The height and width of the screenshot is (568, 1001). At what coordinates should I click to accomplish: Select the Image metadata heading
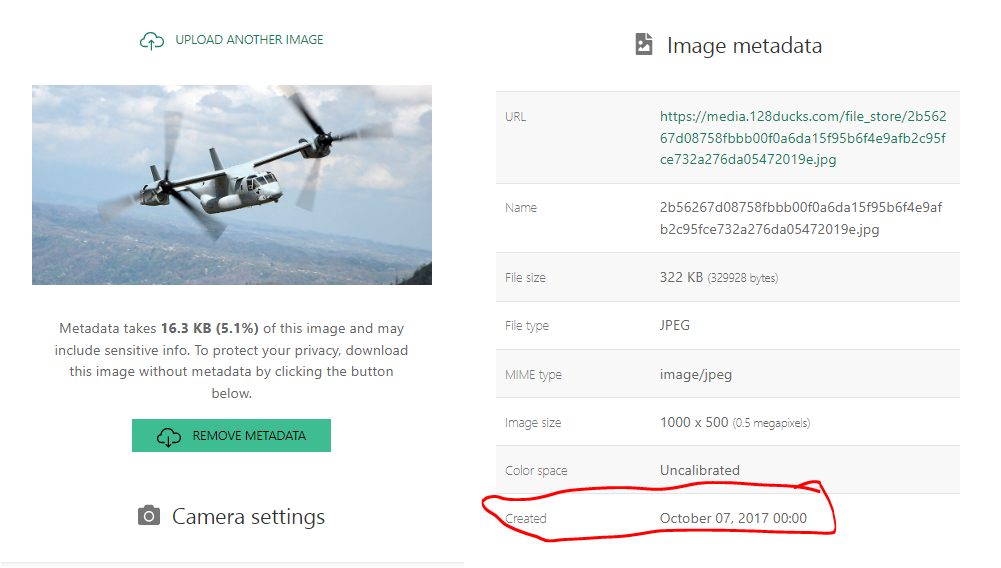(x=744, y=46)
